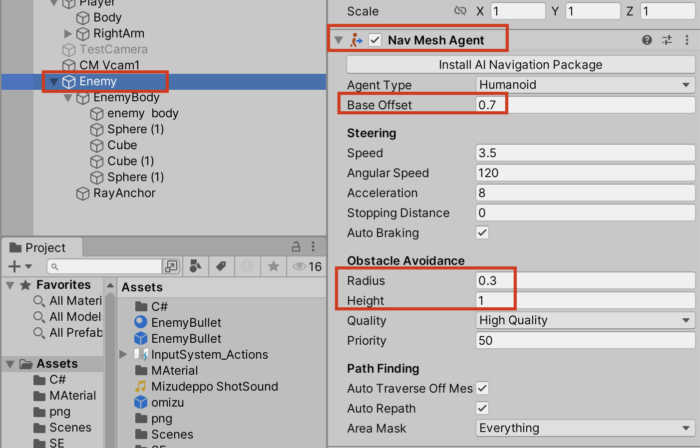Uncheck the Auto Braking checkbox

pyautogui.click(x=482, y=233)
